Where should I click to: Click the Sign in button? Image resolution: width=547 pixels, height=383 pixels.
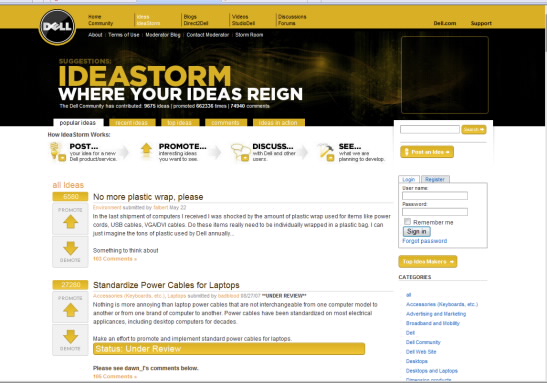[417, 231]
